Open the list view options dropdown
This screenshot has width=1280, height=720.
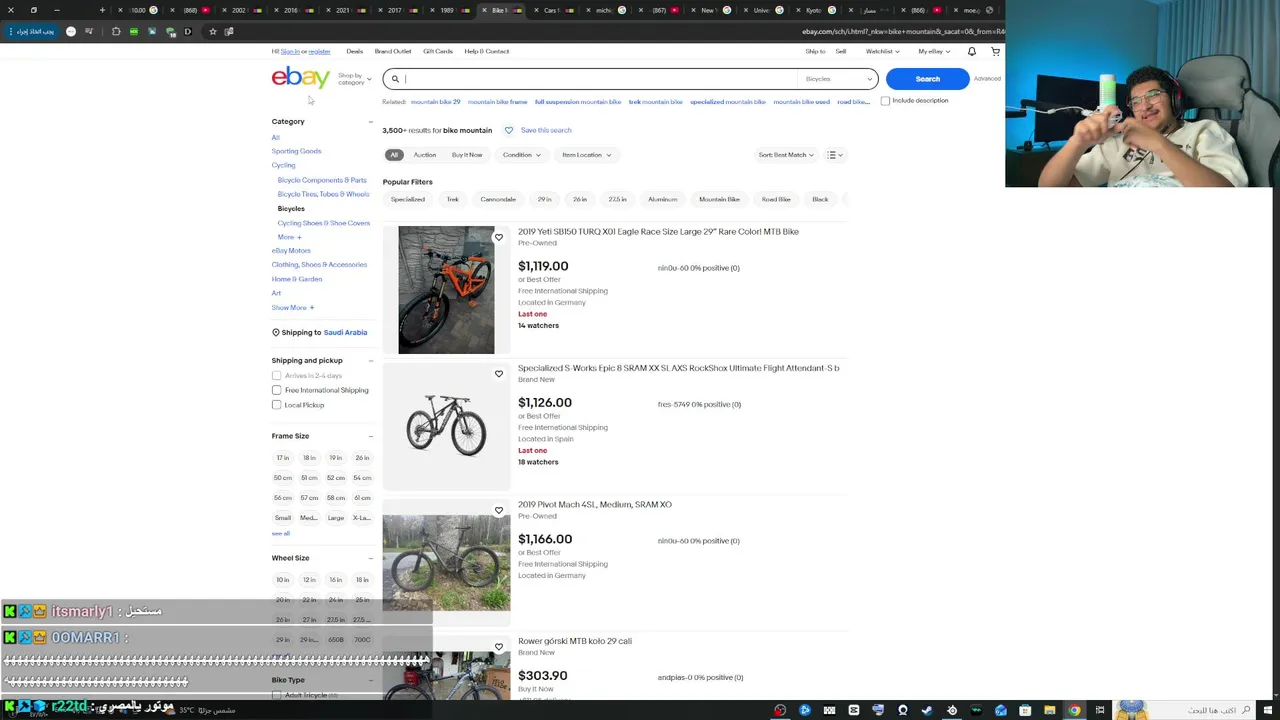coord(834,155)
